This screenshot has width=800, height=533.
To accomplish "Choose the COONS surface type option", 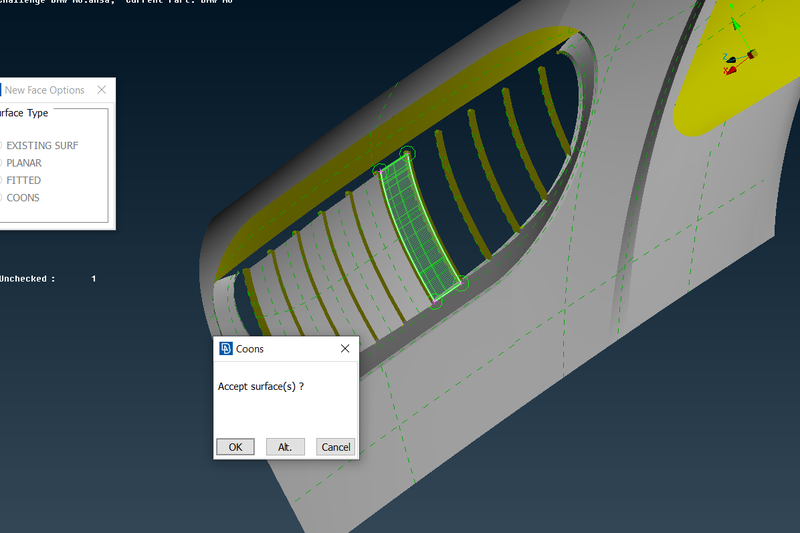I will [20, 197].
